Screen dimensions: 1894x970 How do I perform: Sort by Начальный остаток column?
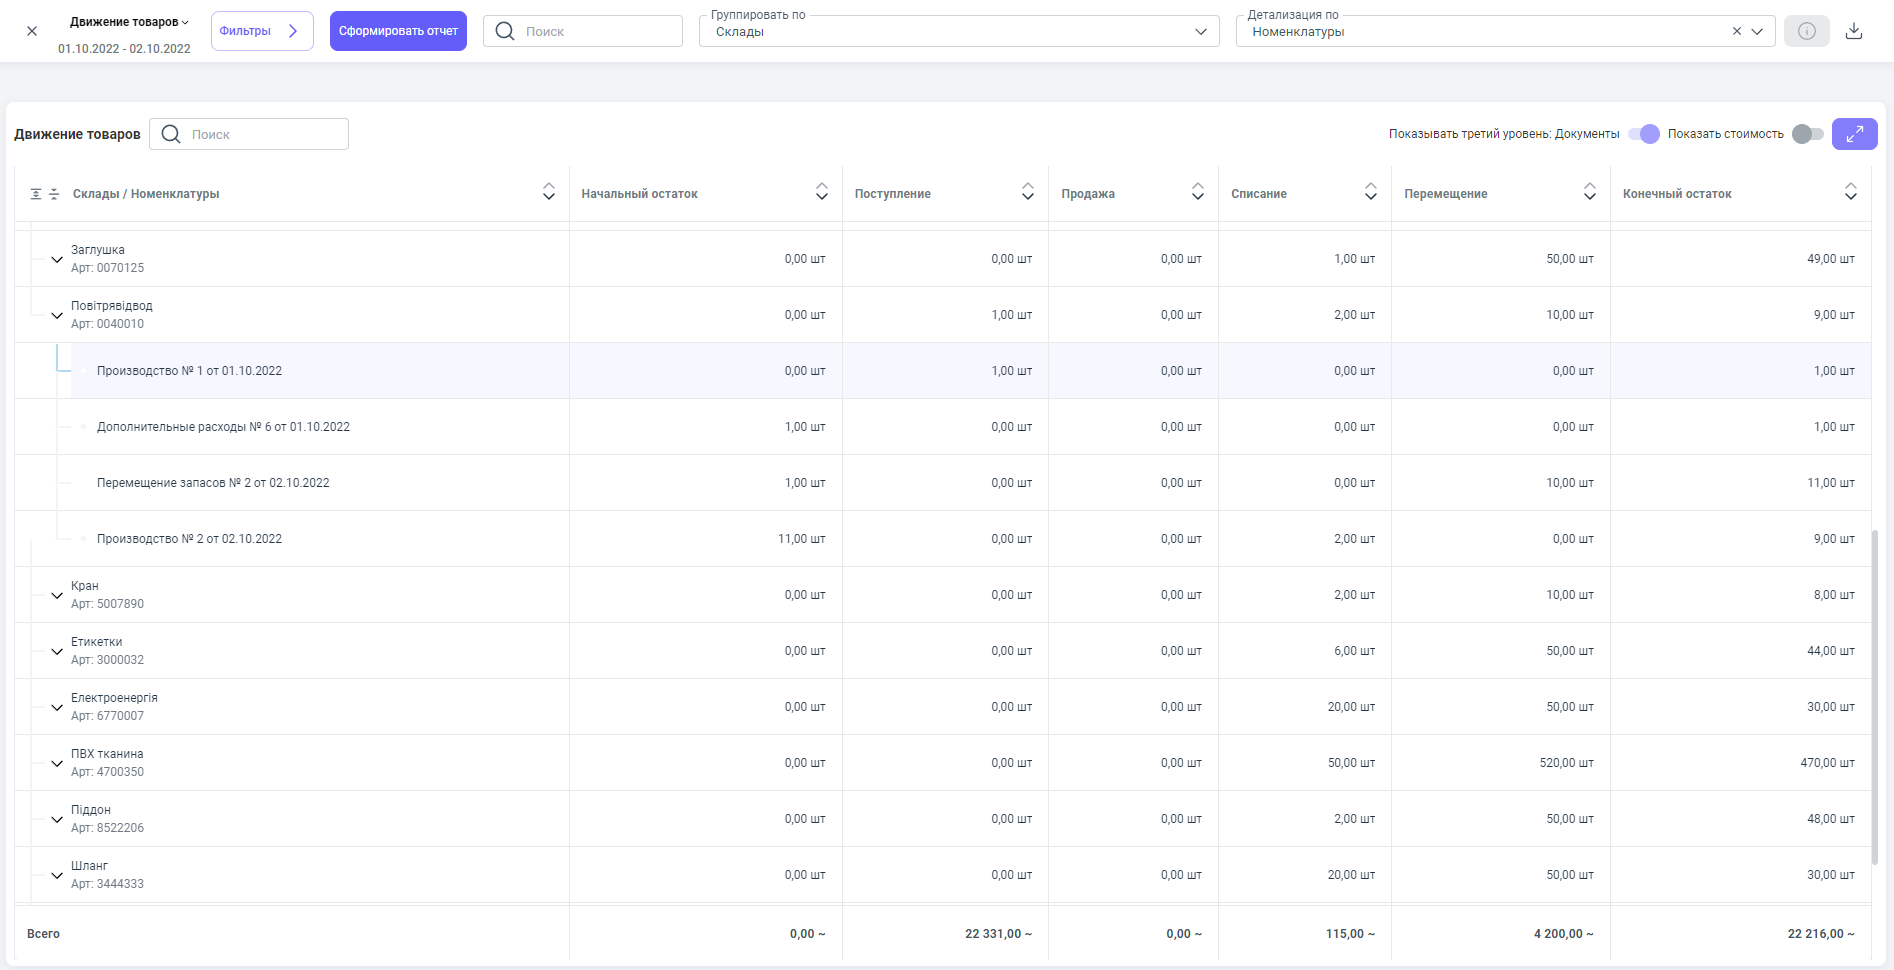pos(821,192)
